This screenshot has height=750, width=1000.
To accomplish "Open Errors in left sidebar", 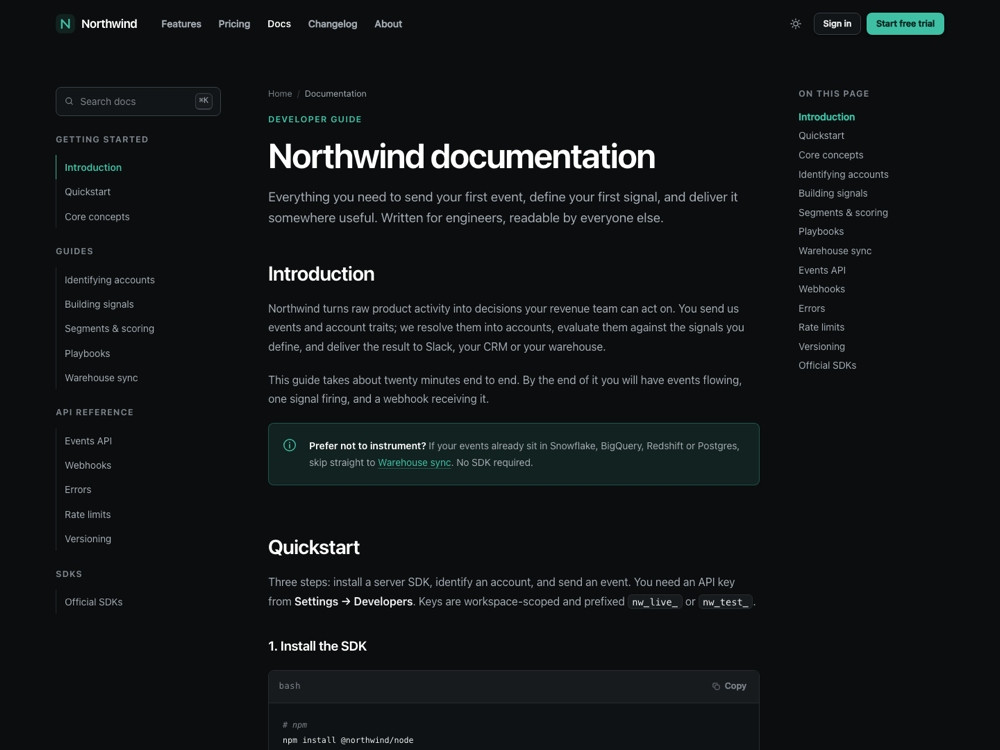I will 78,490.
